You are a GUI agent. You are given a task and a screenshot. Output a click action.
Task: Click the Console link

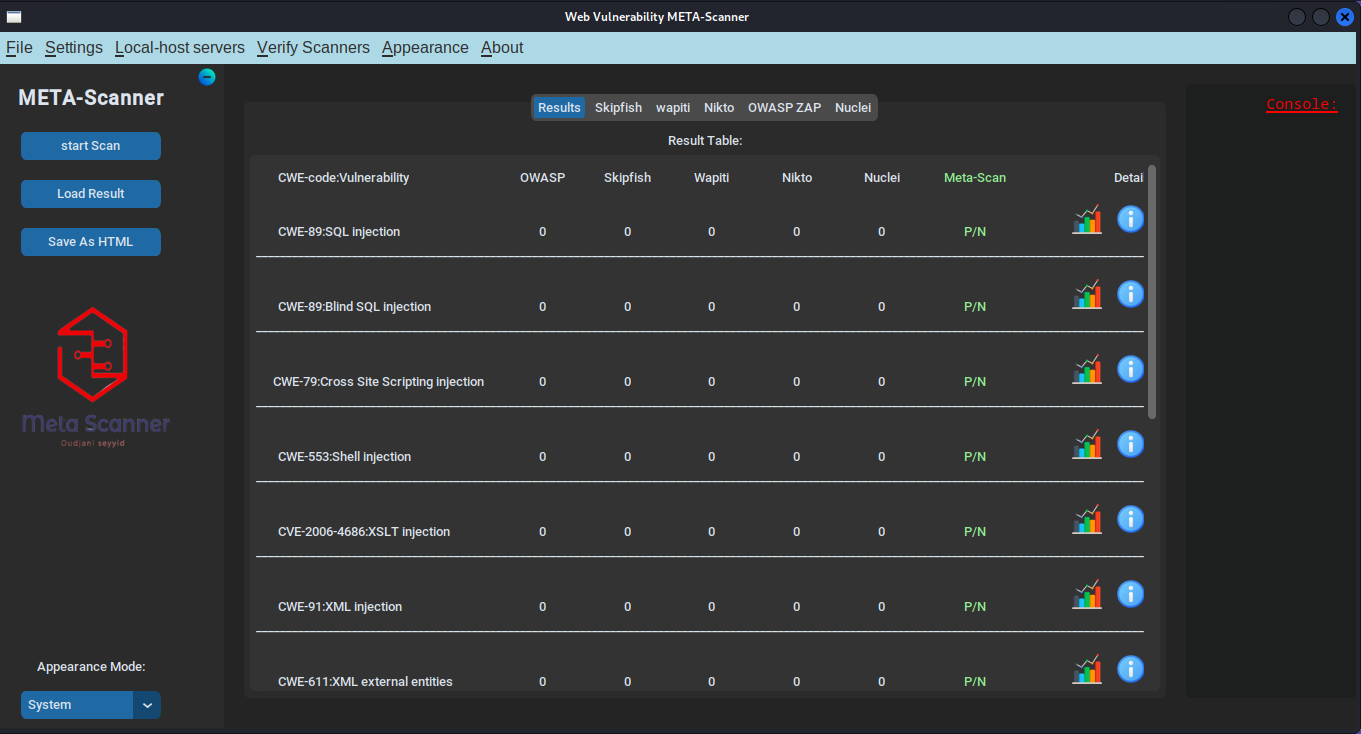pos(1301,104)
